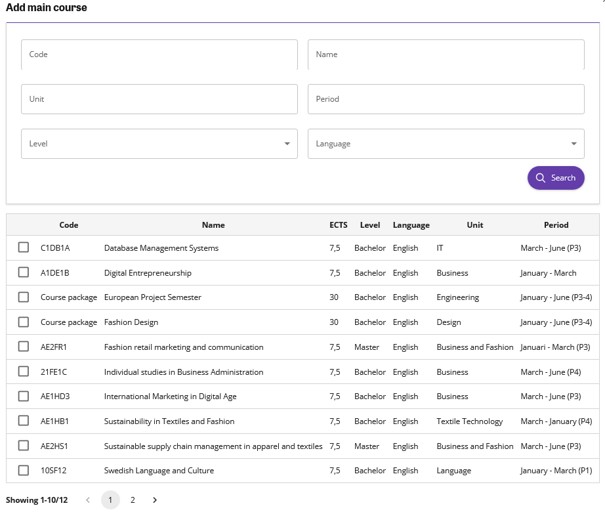Click Textile Technology unit cell
Viewport: 605px width, 514px height.
(470, 421)
